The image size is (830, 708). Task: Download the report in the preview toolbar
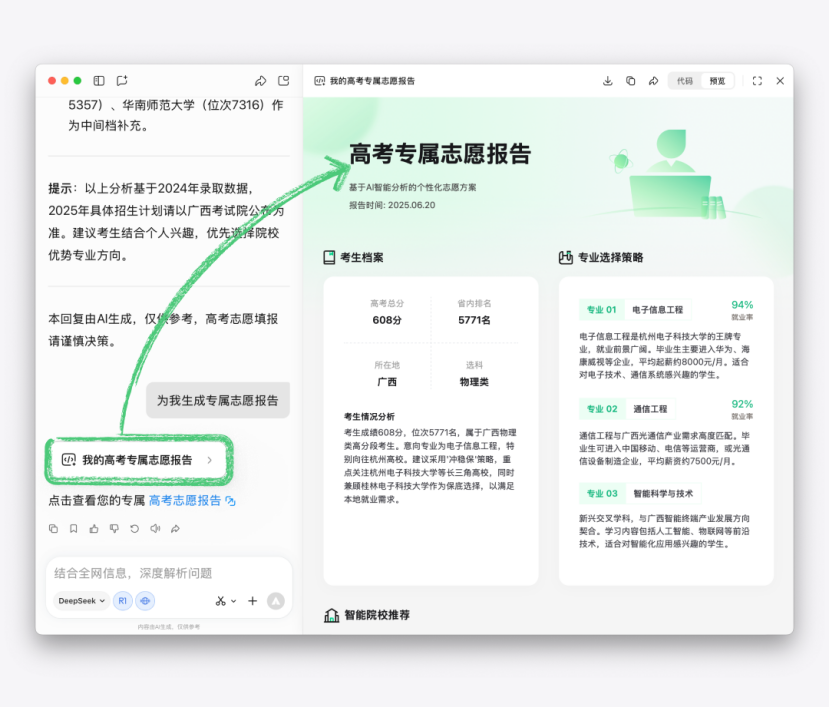(608, 80)
